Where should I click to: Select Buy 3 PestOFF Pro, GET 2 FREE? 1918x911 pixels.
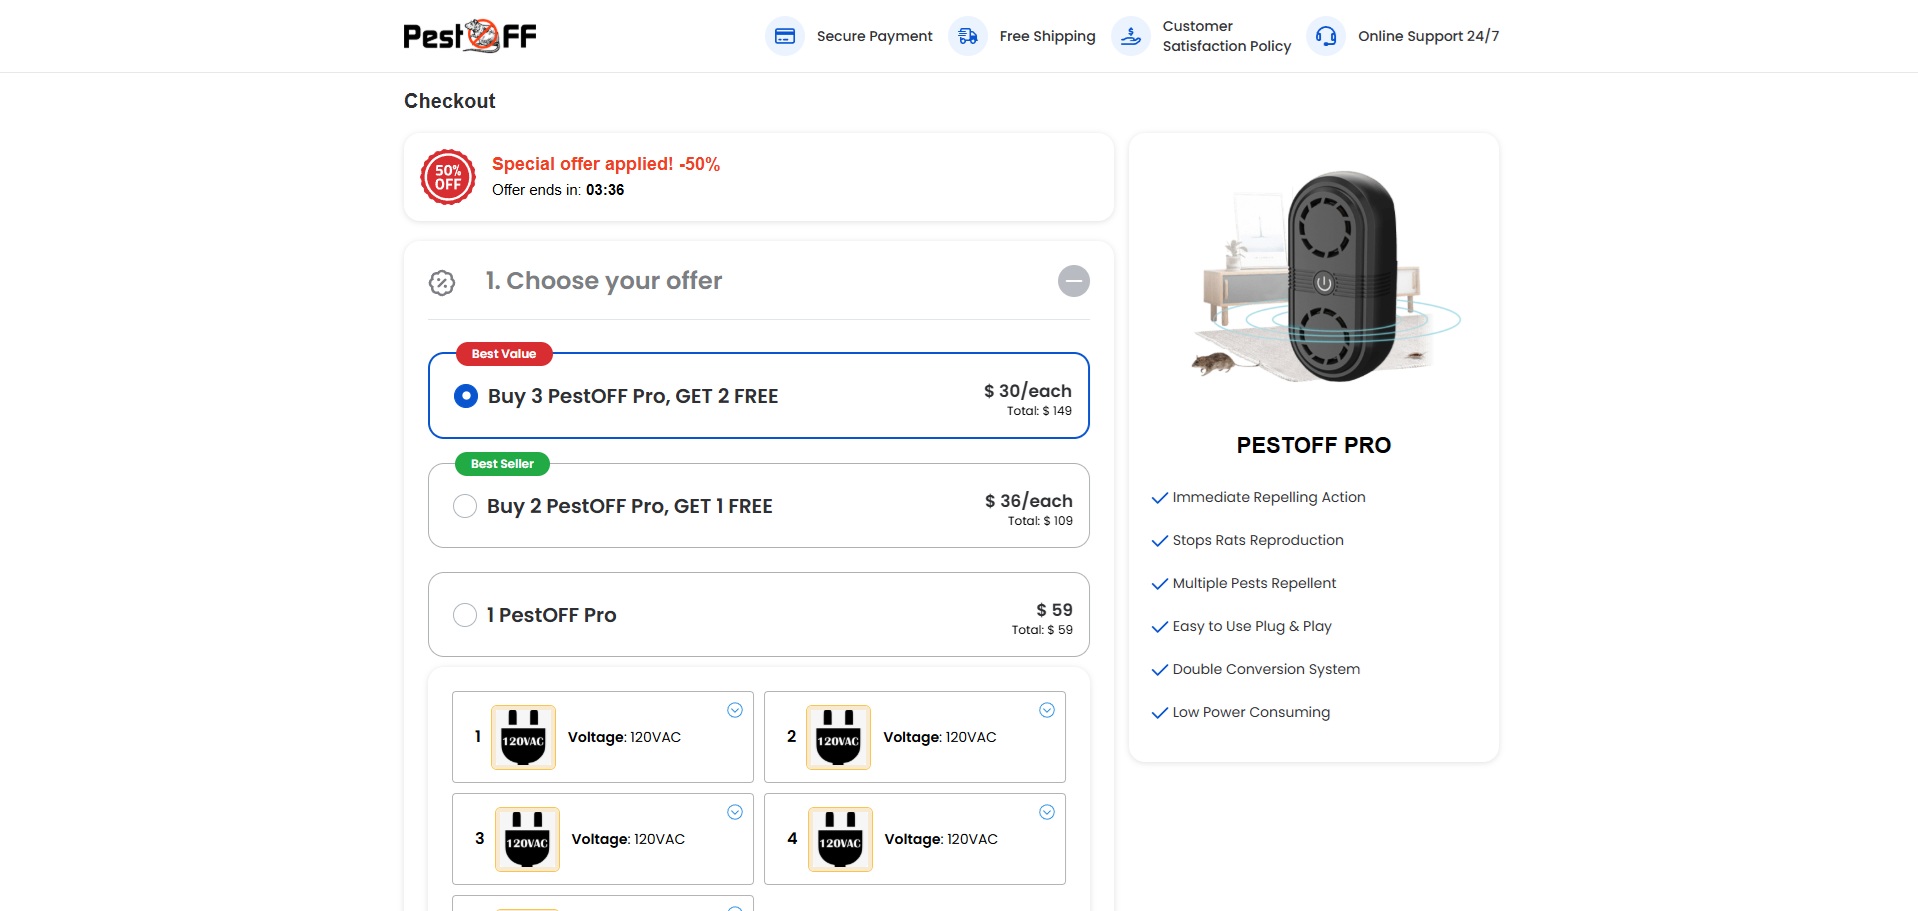(466, 396)
